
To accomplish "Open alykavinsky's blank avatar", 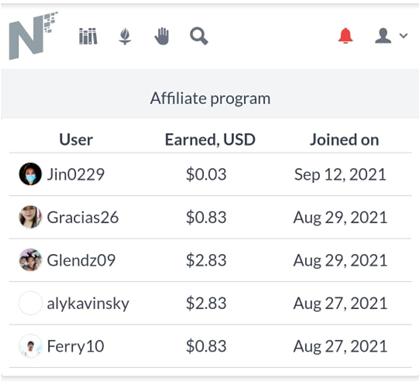I will pyautogui.click(x=30, y=303).
